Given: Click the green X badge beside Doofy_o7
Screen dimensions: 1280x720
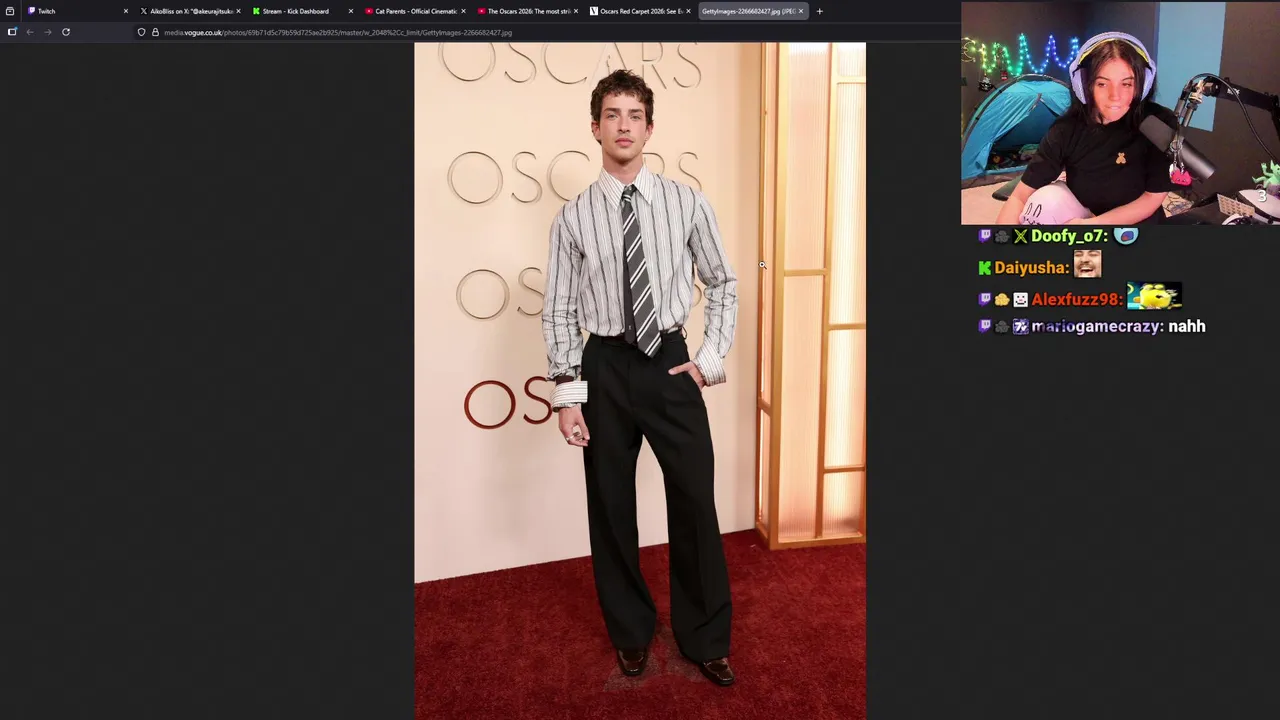Looking at the screenshot, I should click(1021, 236).
